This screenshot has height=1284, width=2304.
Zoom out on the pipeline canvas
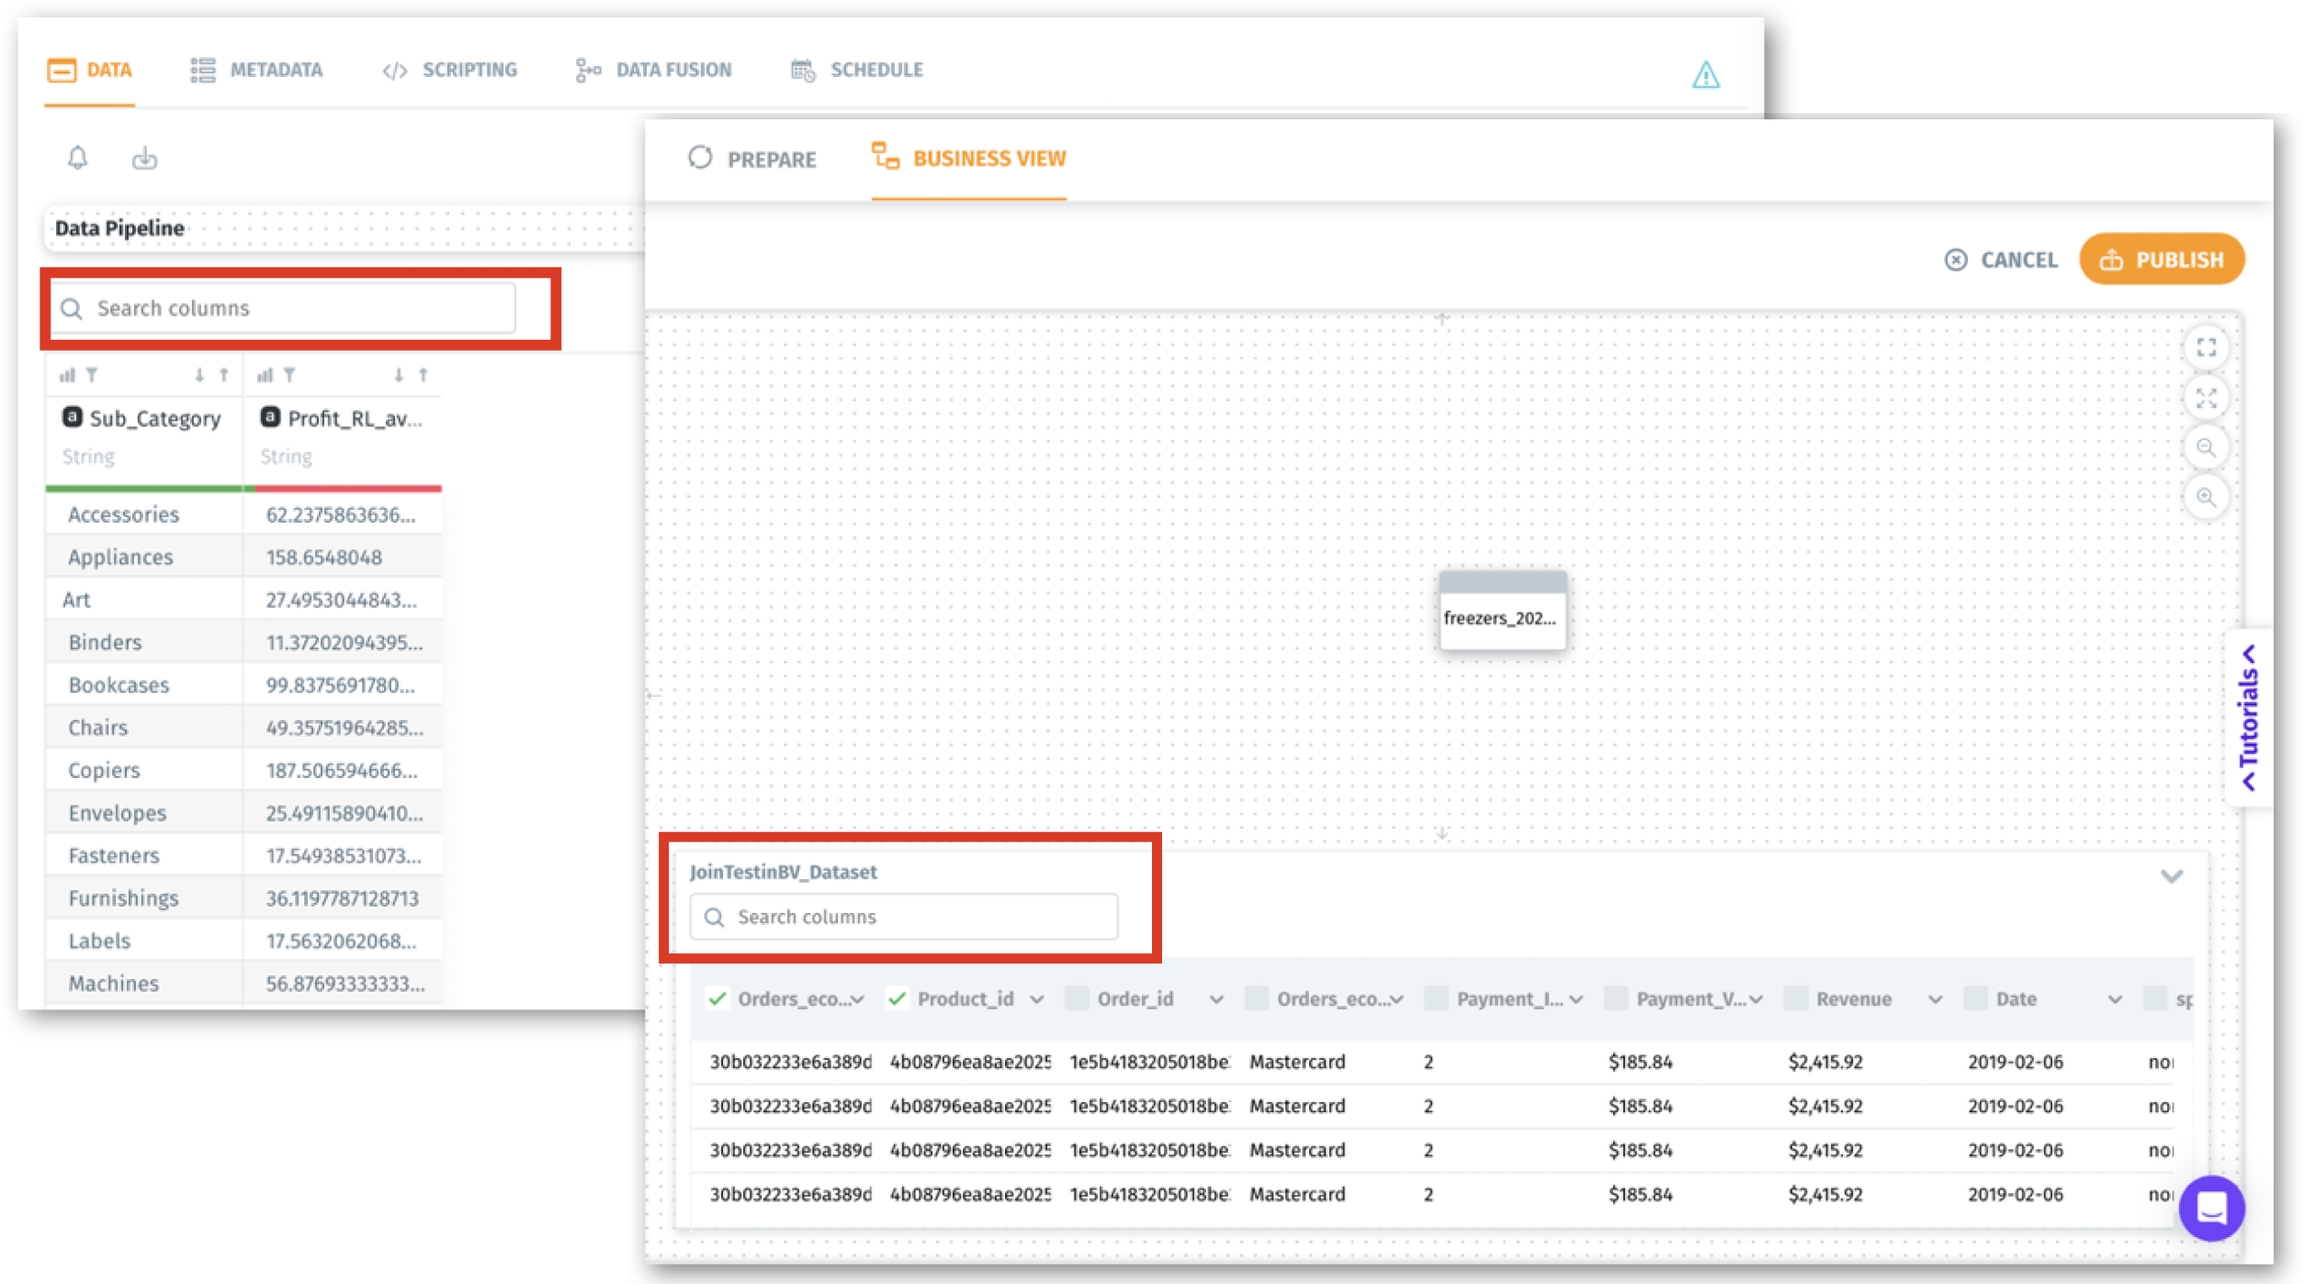[x=2206, y=447]
